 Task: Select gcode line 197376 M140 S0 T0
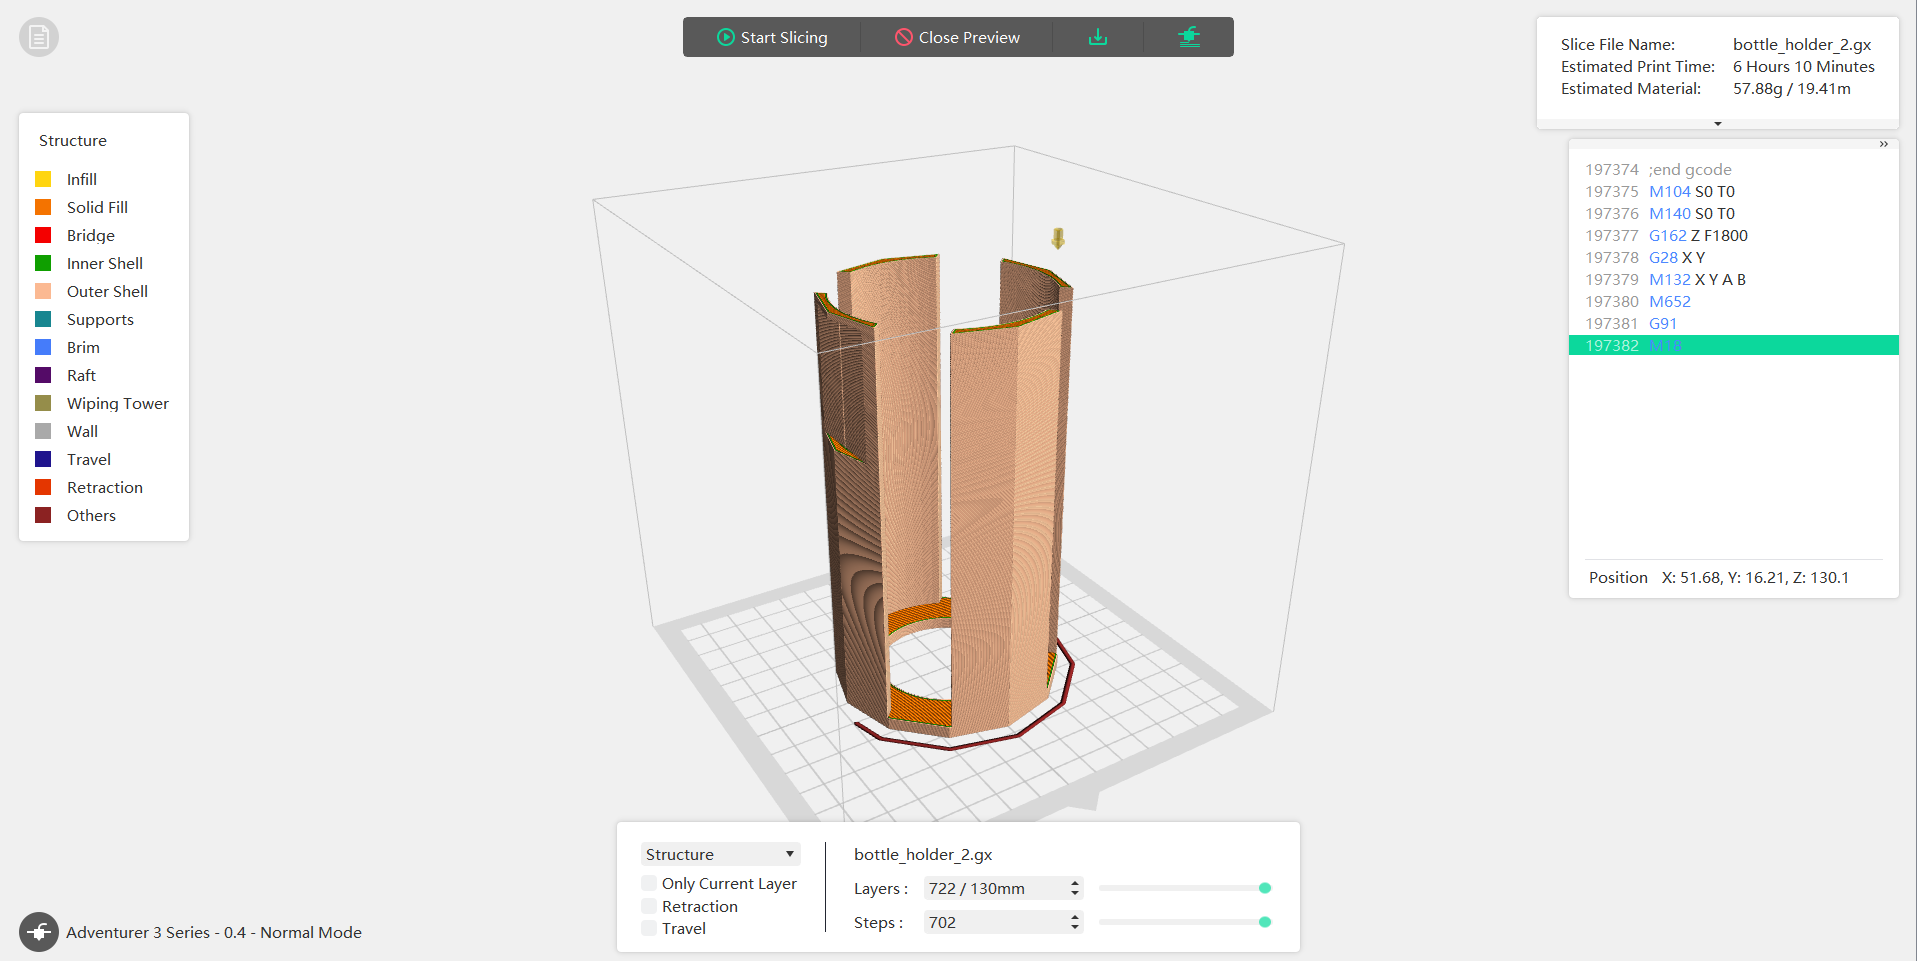coord(1733,213)
